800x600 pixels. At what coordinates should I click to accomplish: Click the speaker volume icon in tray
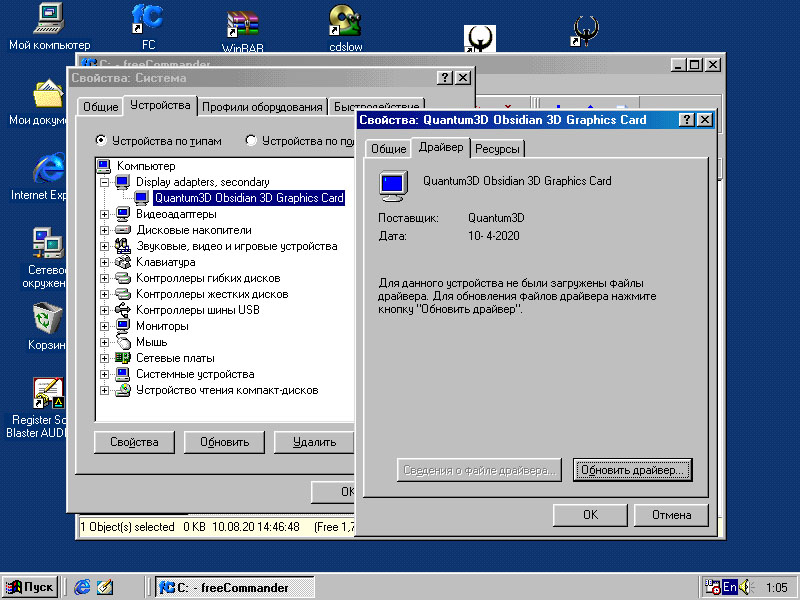(745, 587)
